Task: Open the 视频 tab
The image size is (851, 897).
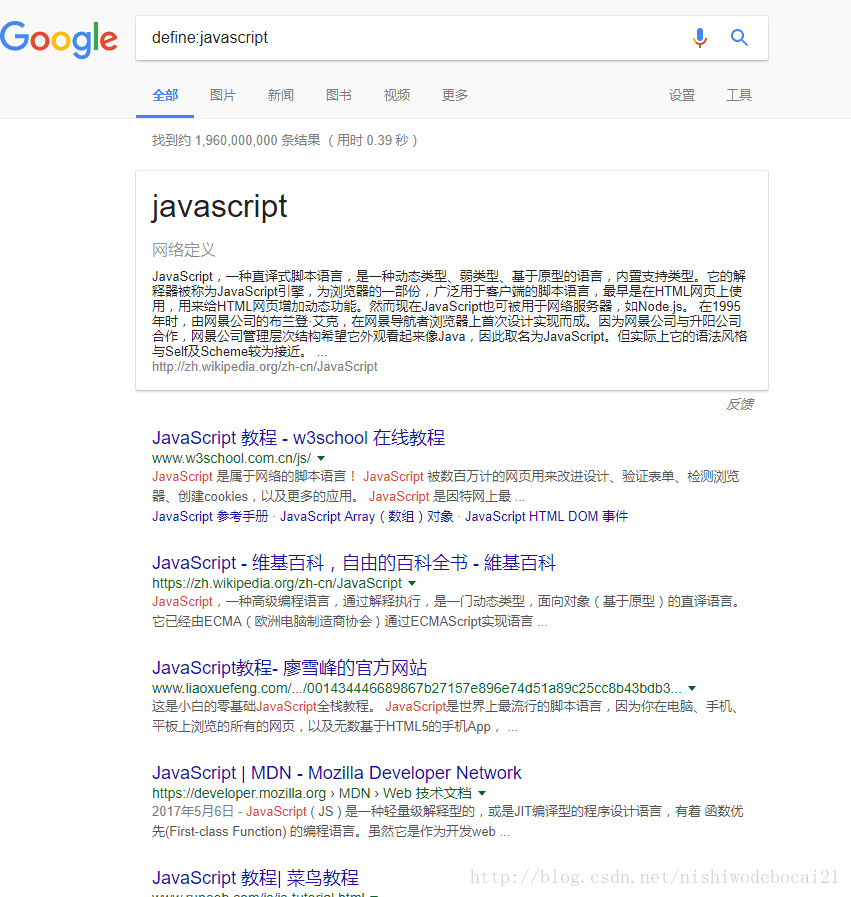Action: tap(397, 95)
